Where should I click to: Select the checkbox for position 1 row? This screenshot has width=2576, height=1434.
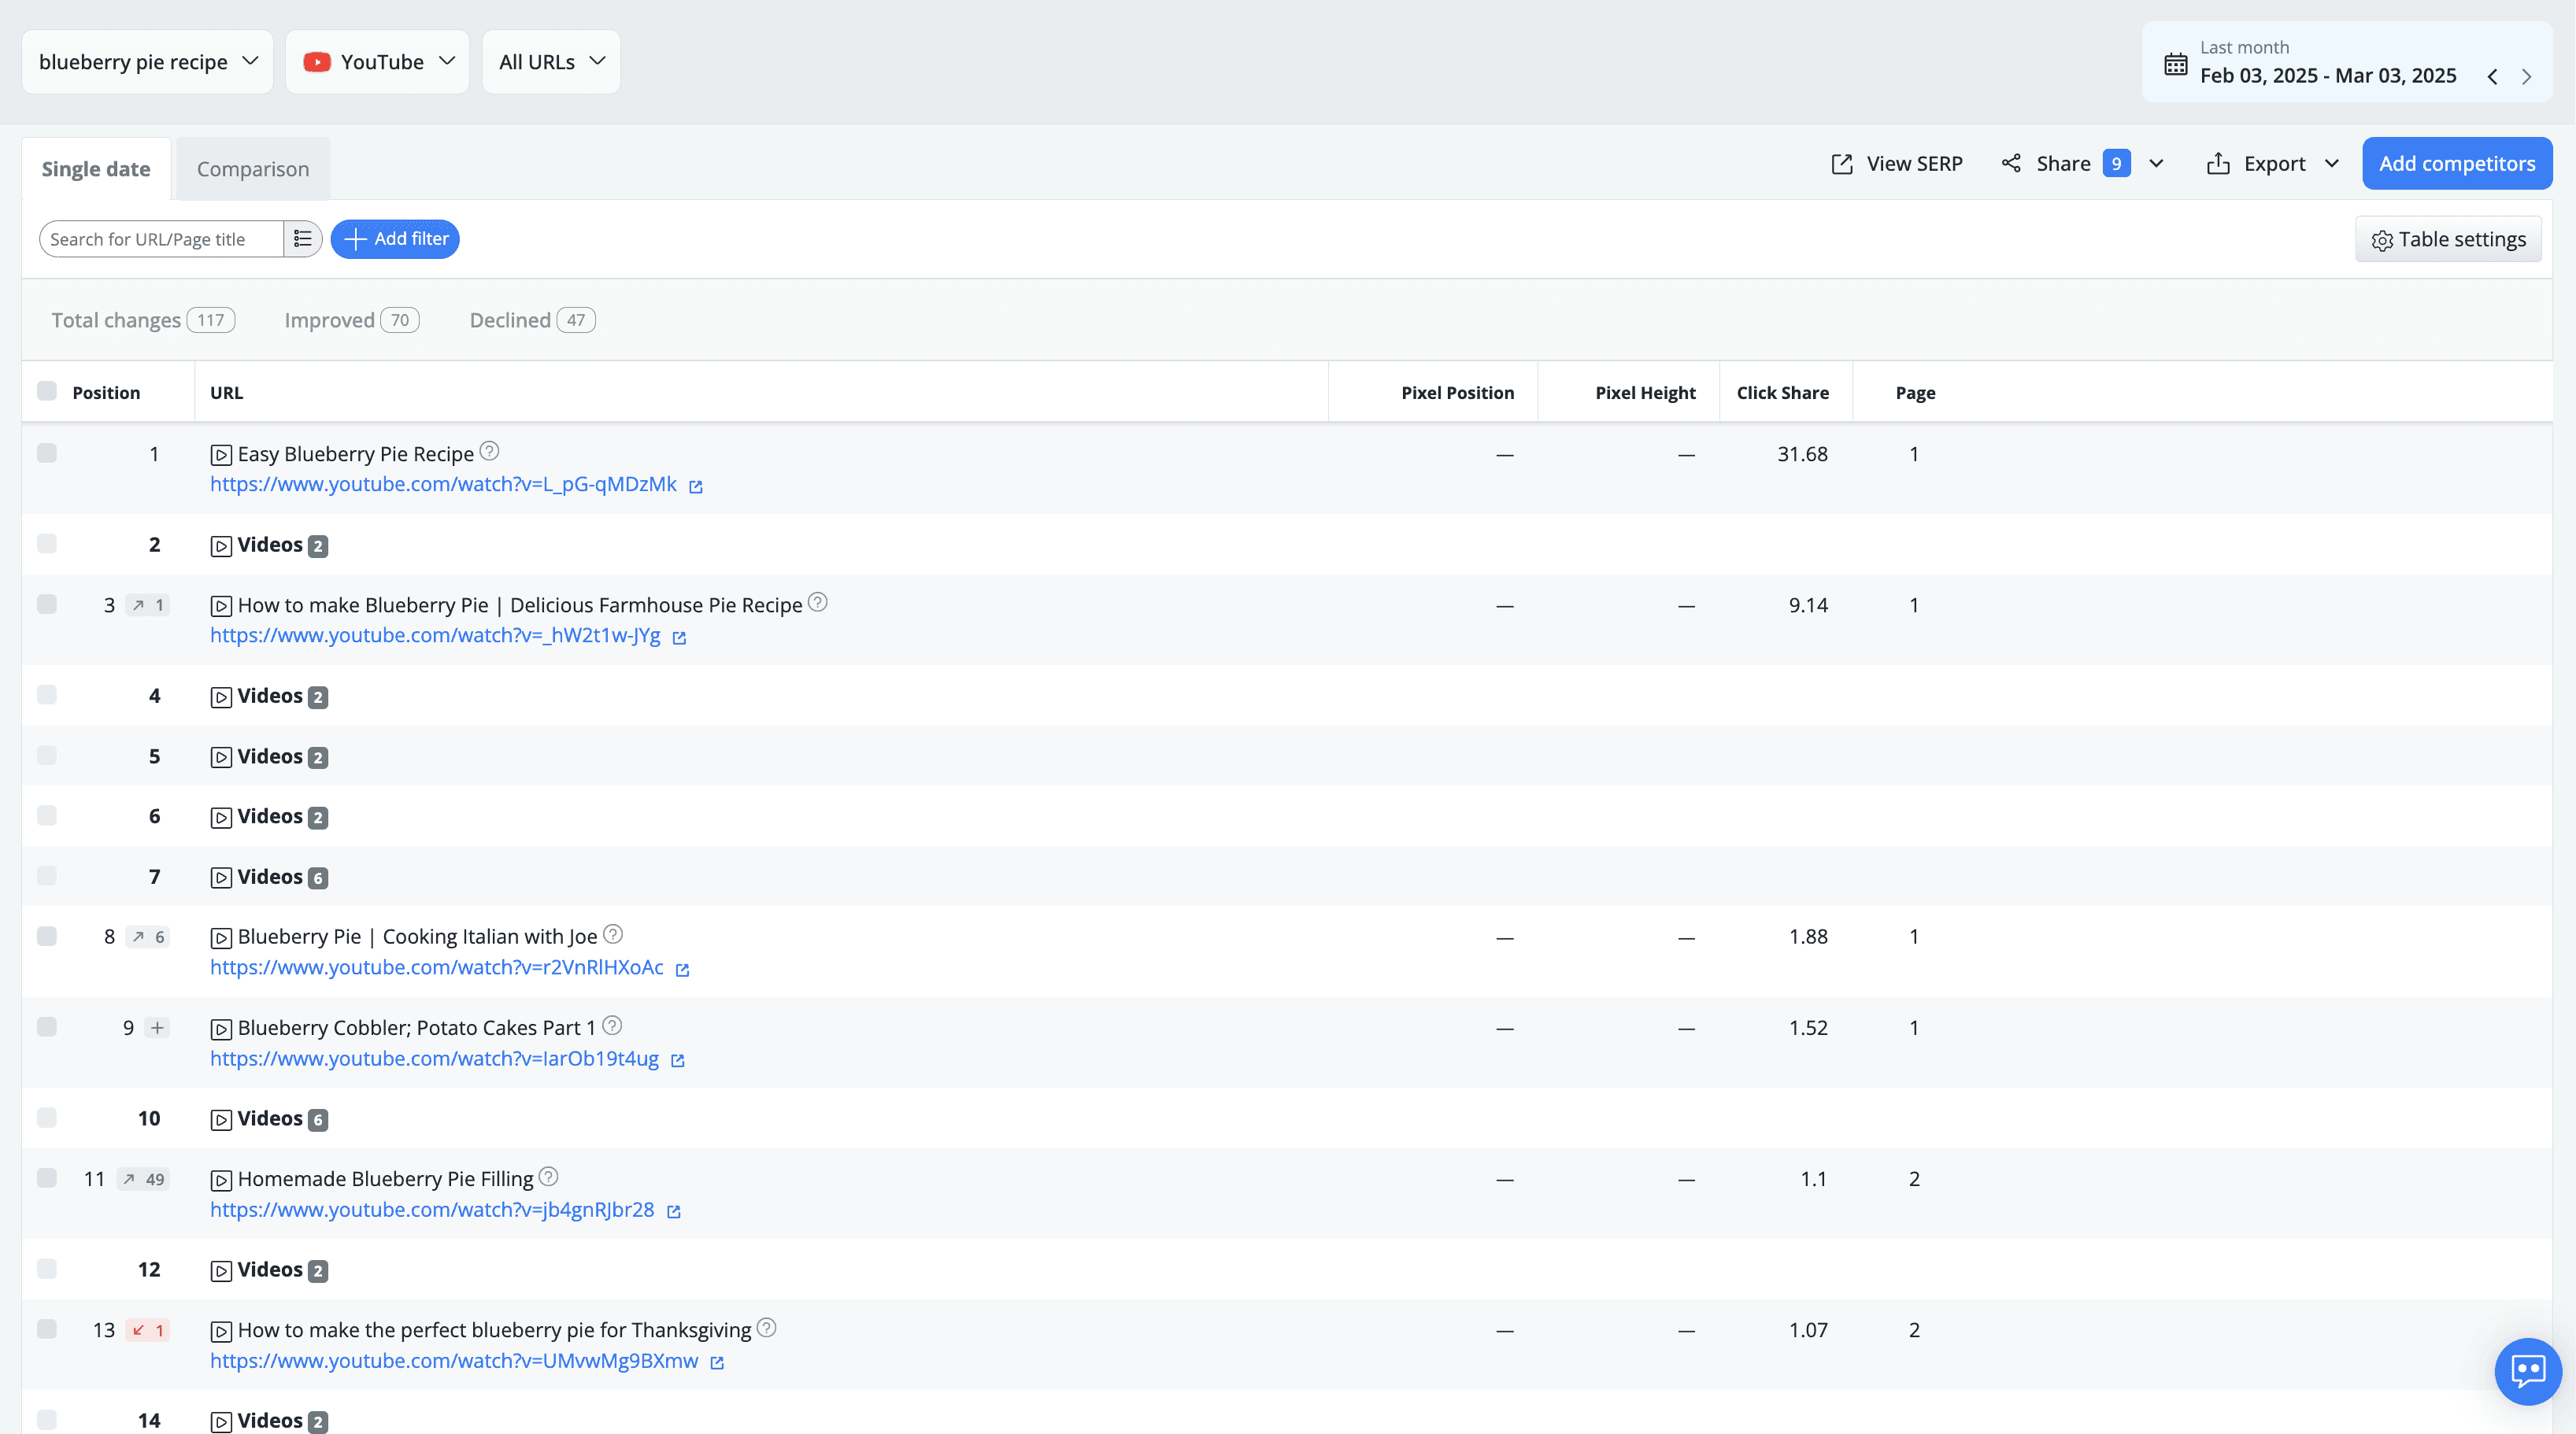pyautogui.click(x=47, y=453)
